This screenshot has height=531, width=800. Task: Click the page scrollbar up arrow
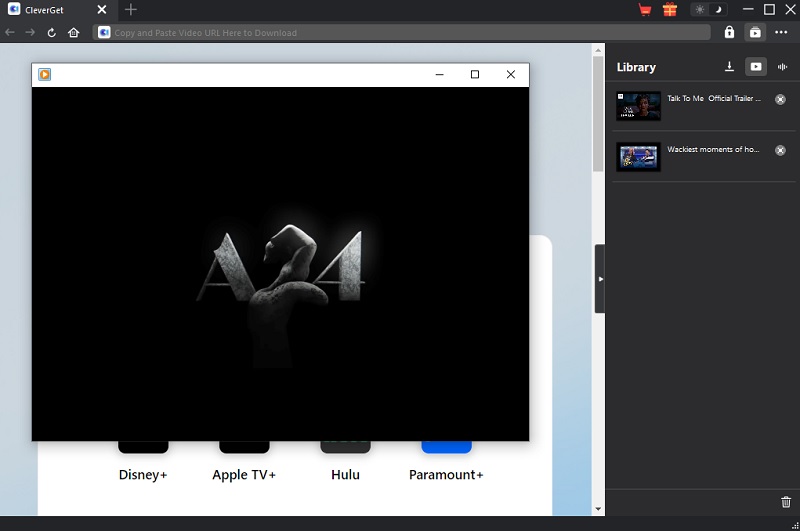598,50
